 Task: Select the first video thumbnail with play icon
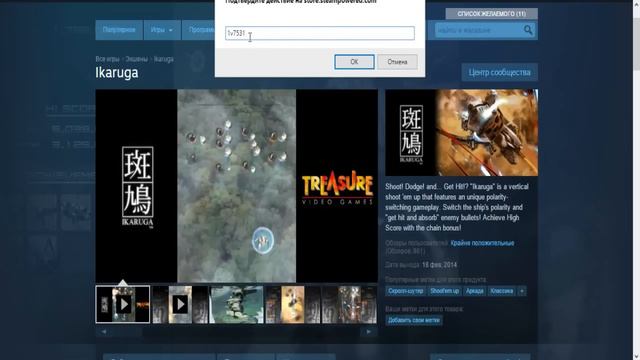coord(123,304)
